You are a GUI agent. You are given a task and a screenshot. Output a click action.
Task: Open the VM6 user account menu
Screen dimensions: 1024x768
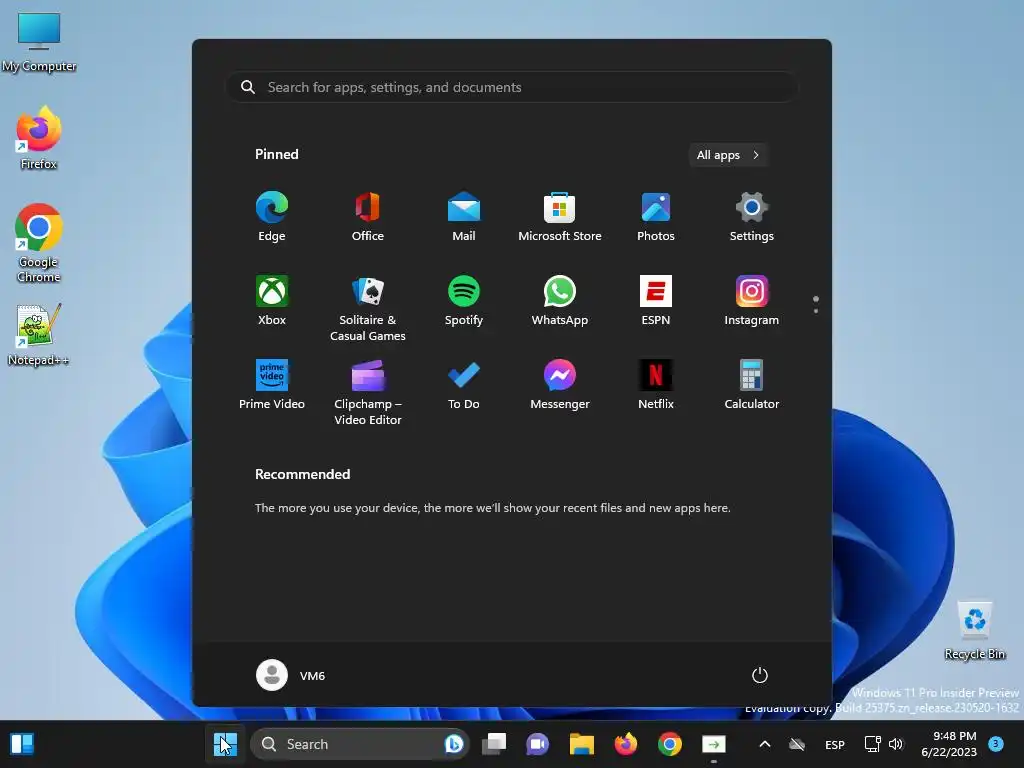point(291,675)
